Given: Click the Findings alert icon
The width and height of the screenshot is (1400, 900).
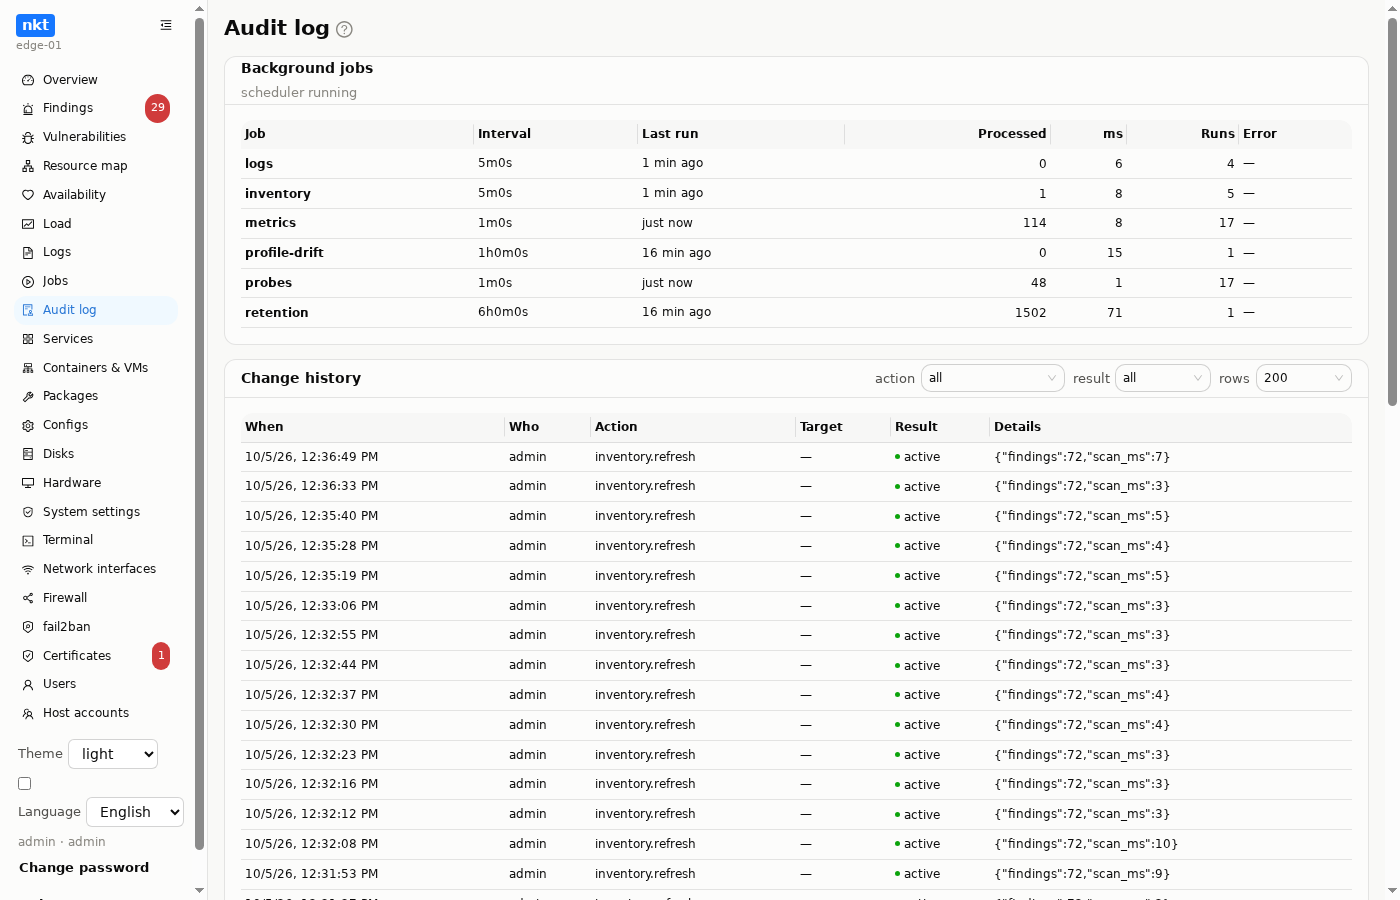Looking at the screenshot, I should (28, 108).
